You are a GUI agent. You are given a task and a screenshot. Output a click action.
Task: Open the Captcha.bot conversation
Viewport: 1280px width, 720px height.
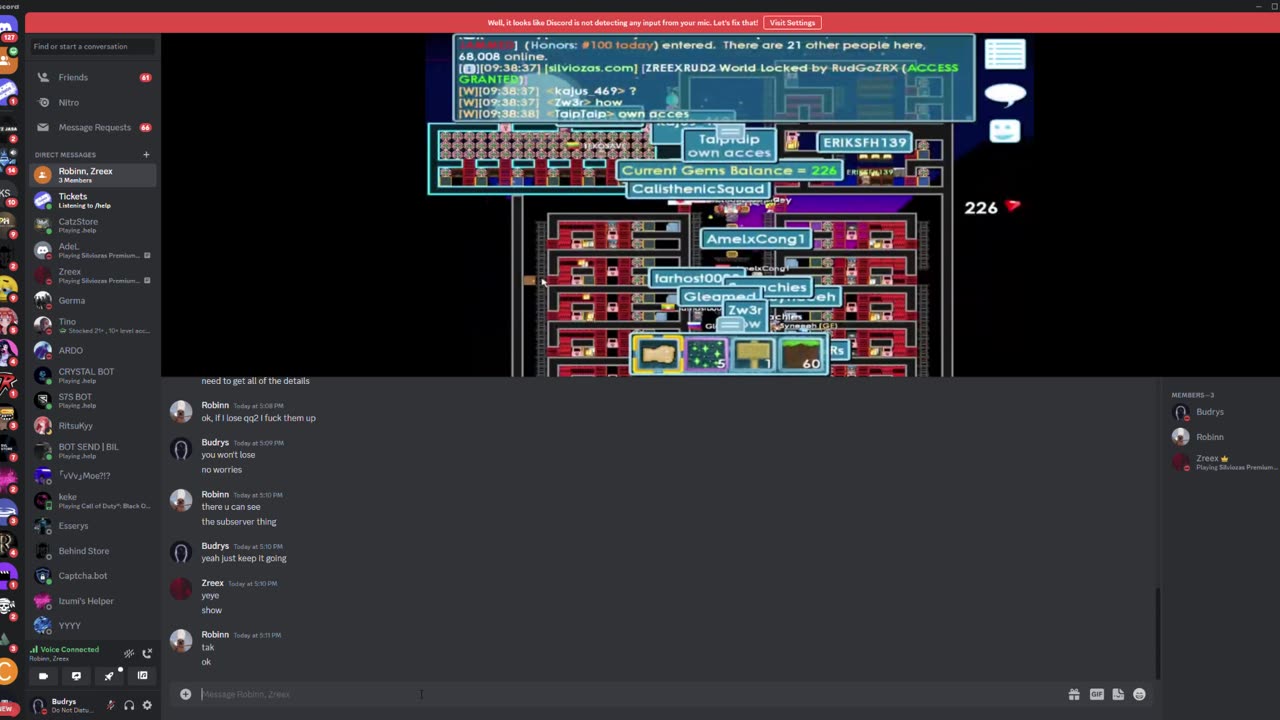pos(93,576)
